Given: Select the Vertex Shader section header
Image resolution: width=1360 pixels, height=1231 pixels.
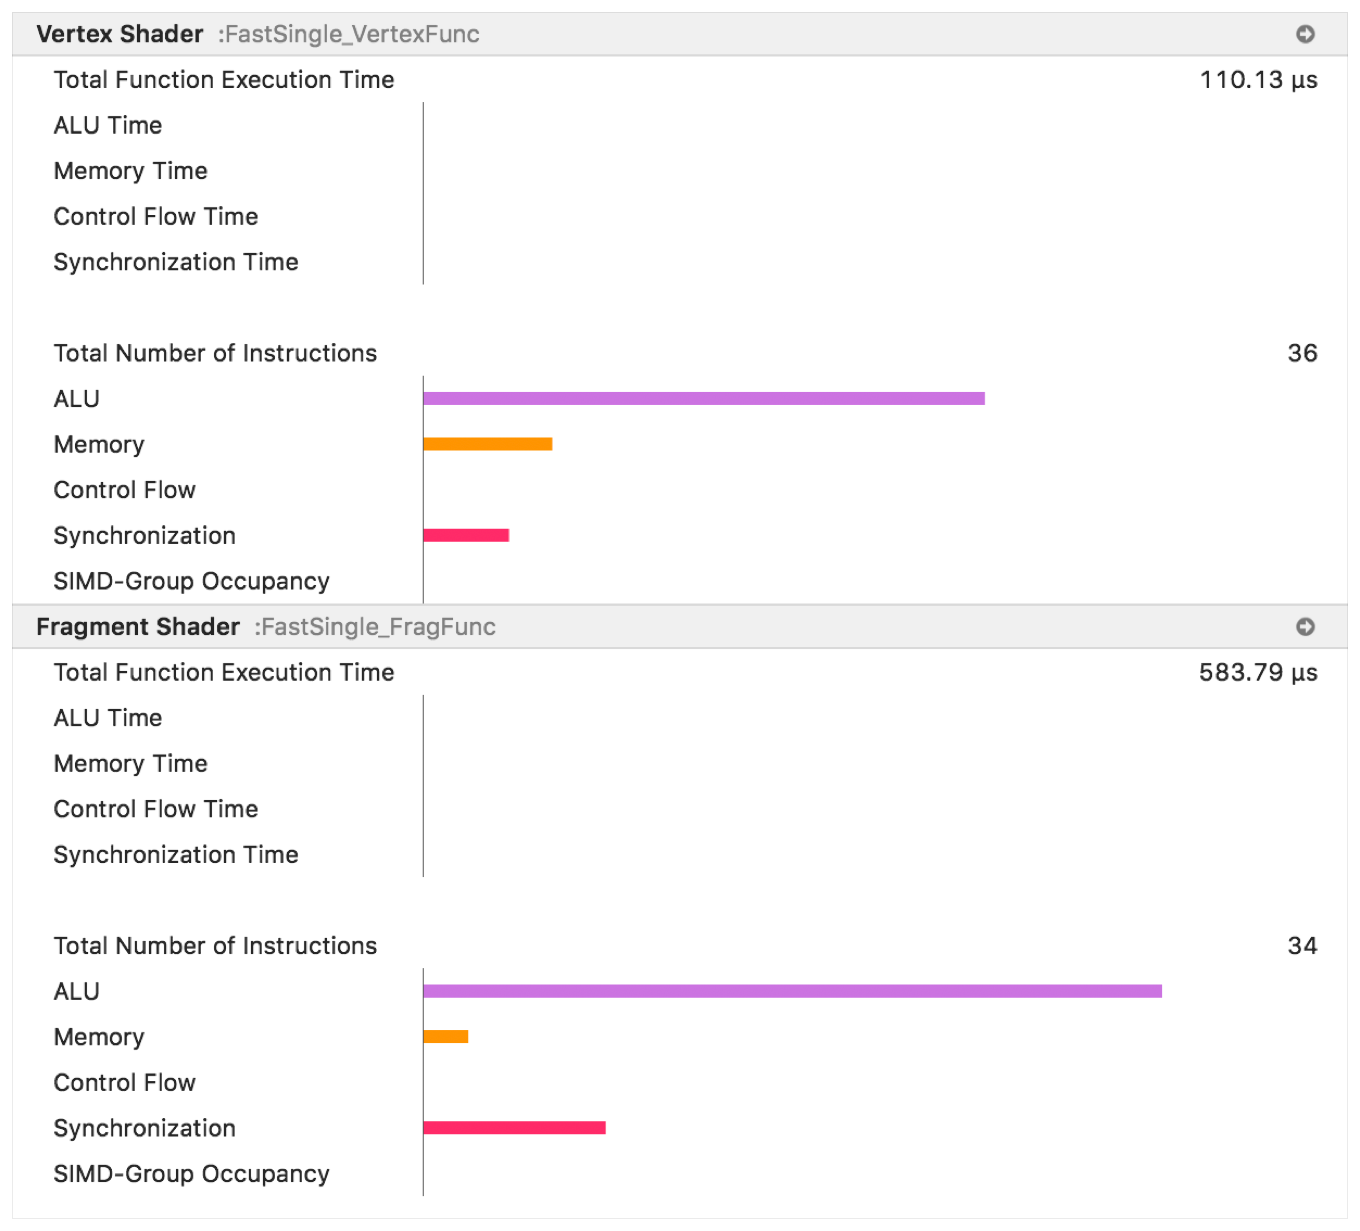Looking at the screenshot, I should pyautogui.click(x=120, y=34).
